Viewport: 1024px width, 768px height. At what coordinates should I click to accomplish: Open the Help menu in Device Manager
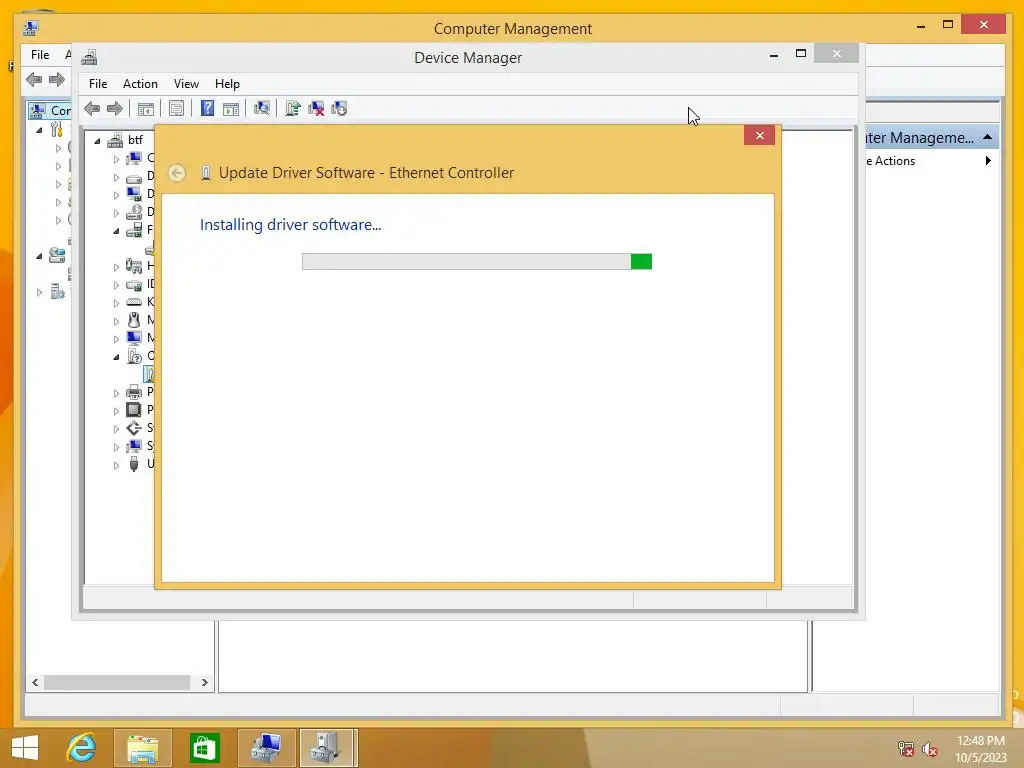227,84
